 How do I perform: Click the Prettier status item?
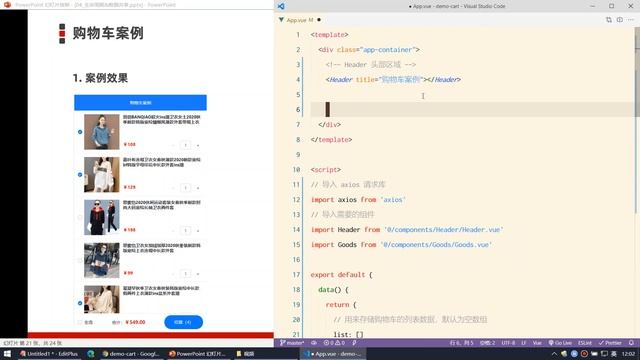[610, 343]
